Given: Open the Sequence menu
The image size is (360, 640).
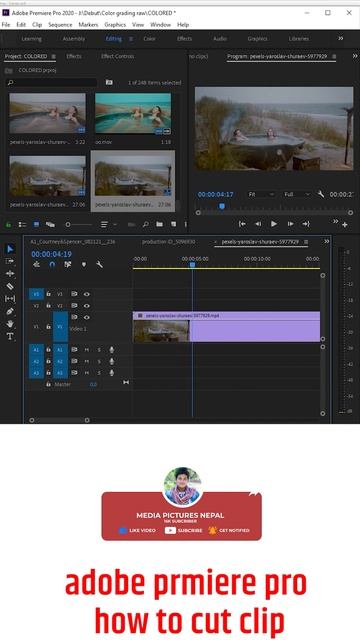Looking at the screenshot, I should (60, 24).
